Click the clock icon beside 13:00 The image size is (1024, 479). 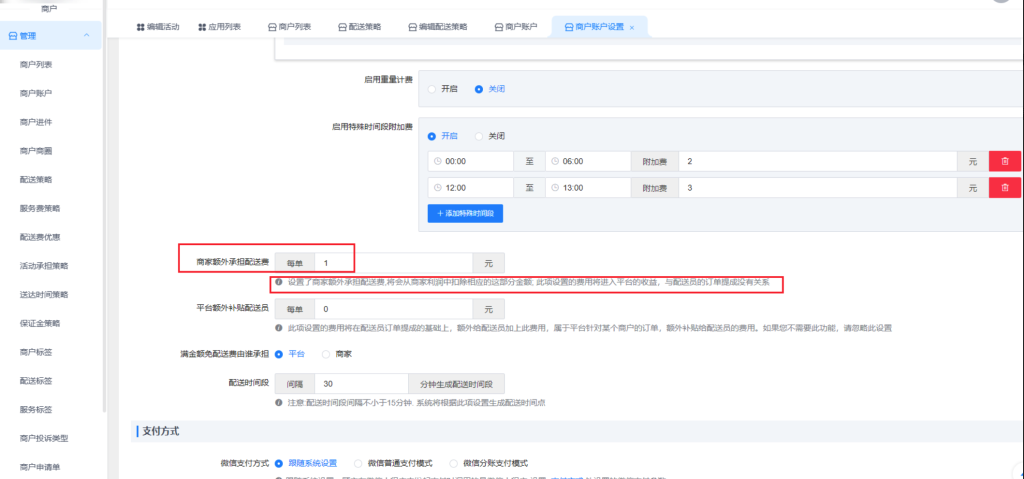click(554, 187)
